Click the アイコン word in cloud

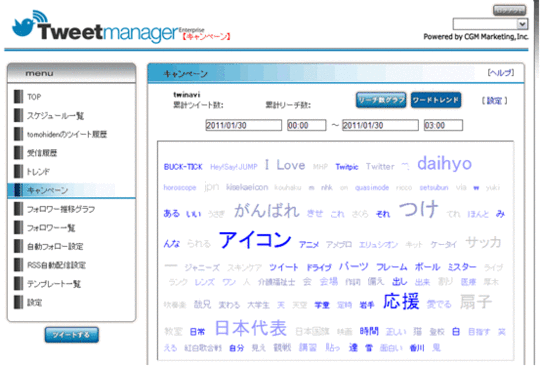[x=255, y=240]
